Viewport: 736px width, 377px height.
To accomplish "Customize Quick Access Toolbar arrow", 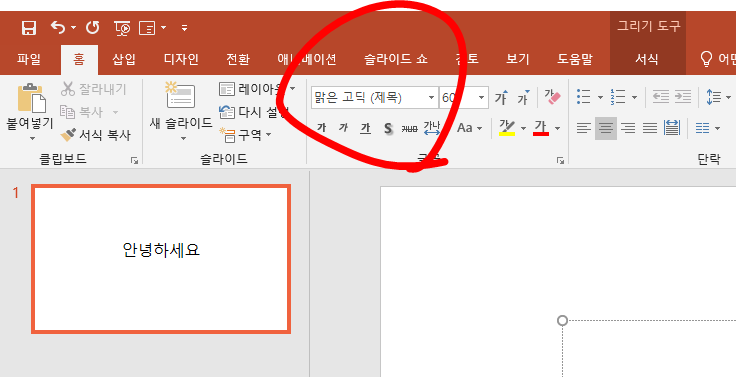I will click(184, 28).
